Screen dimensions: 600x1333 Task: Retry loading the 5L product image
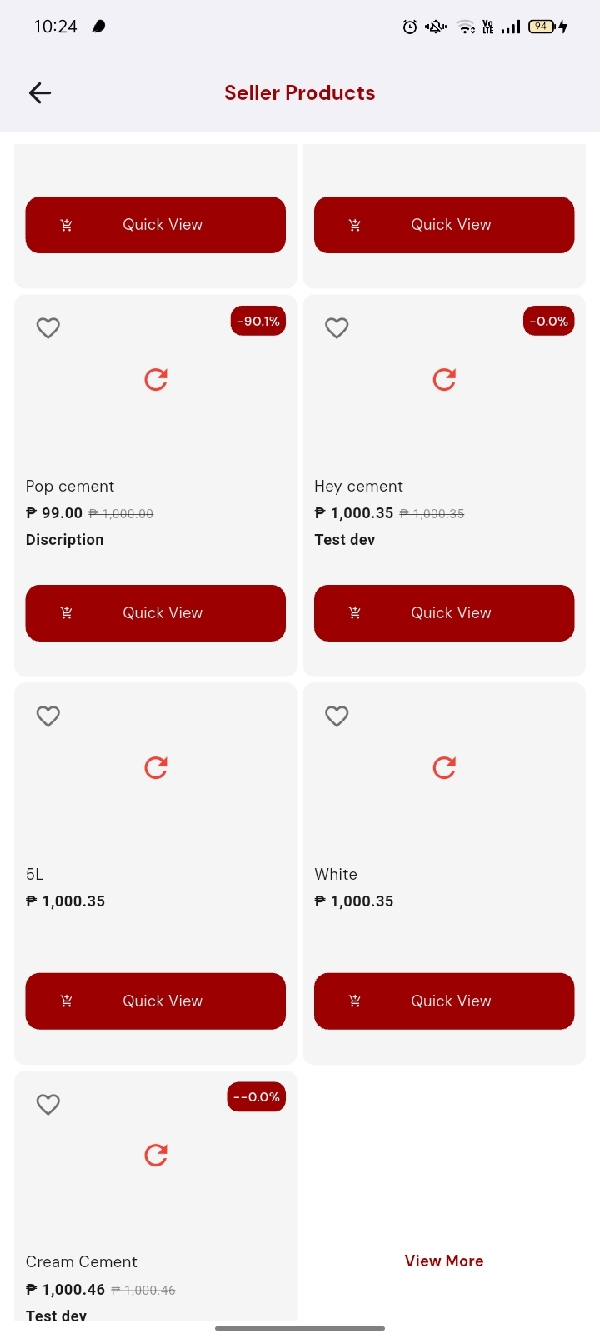click(156, 767)
